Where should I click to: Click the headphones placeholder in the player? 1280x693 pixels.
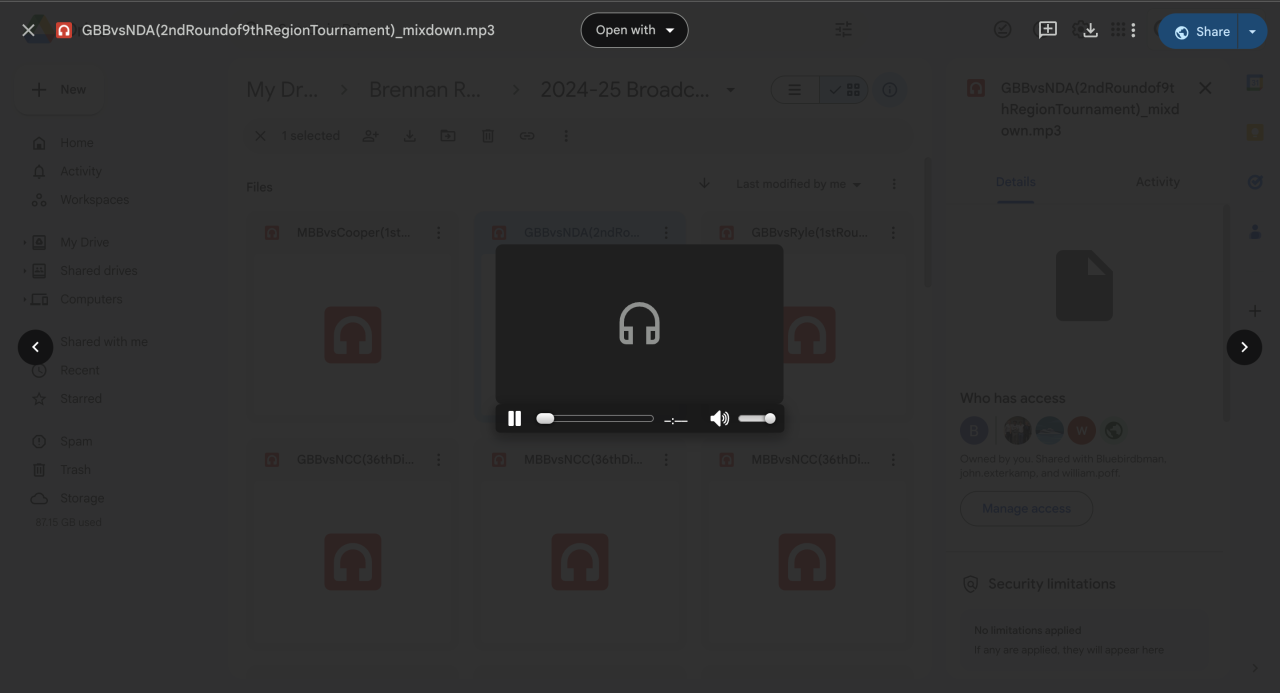(639, 324)
